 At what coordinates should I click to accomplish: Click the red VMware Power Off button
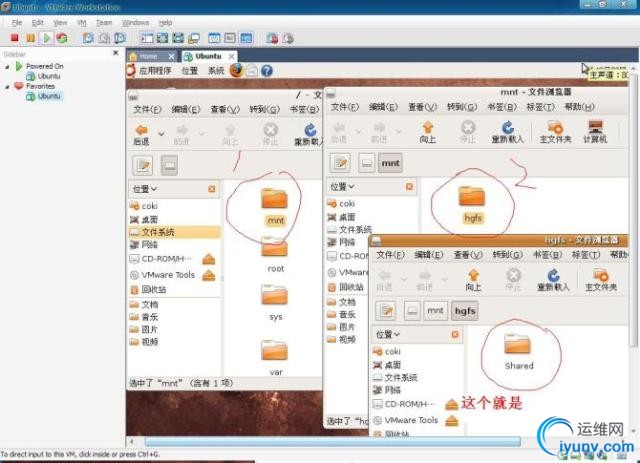click(x=14, y=38)
